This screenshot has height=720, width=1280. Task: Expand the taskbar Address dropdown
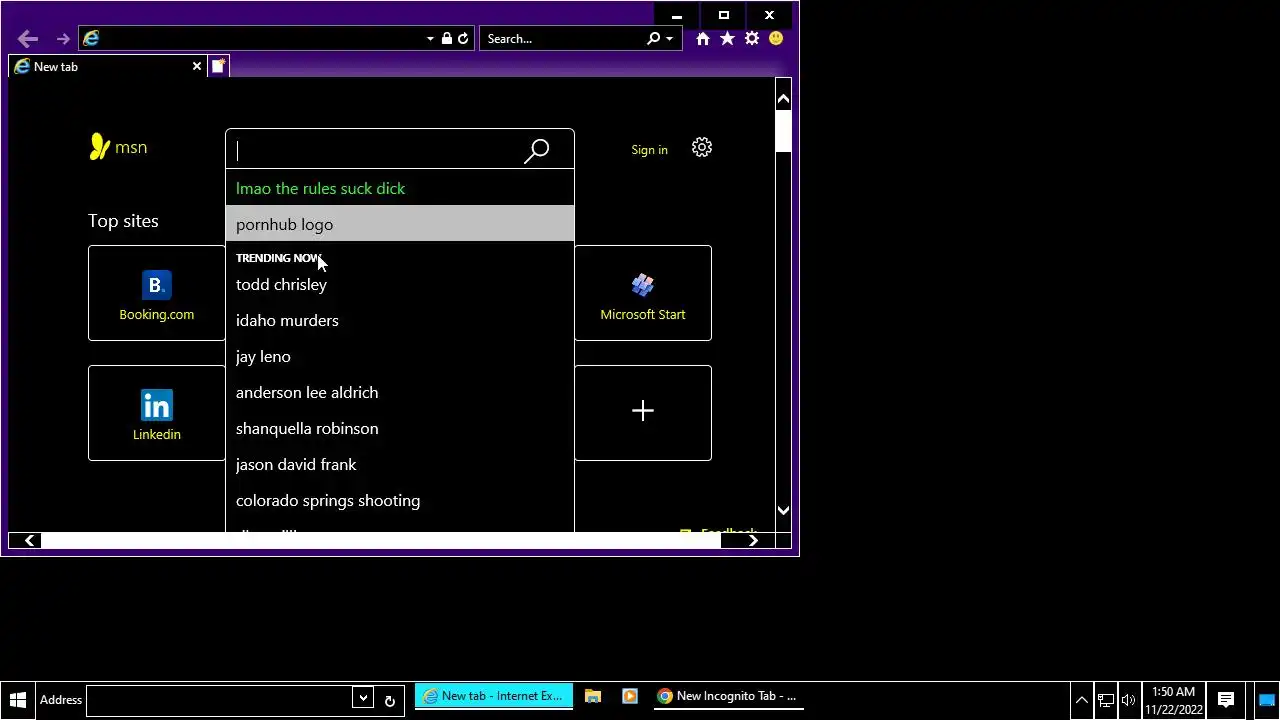(x=363, y=699)
